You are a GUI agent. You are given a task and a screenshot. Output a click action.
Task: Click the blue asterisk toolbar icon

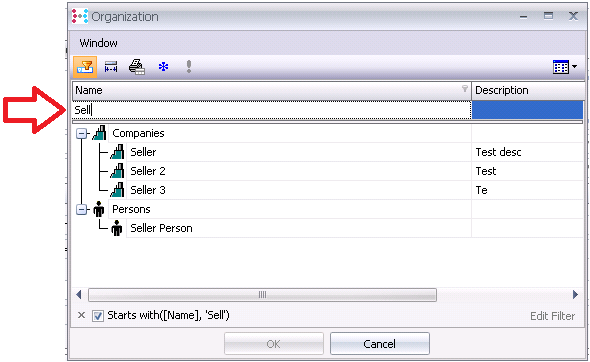point(163,67)
